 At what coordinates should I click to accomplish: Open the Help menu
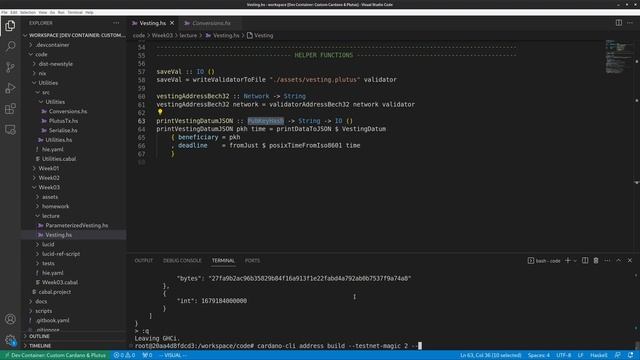[x=89, y=12]
